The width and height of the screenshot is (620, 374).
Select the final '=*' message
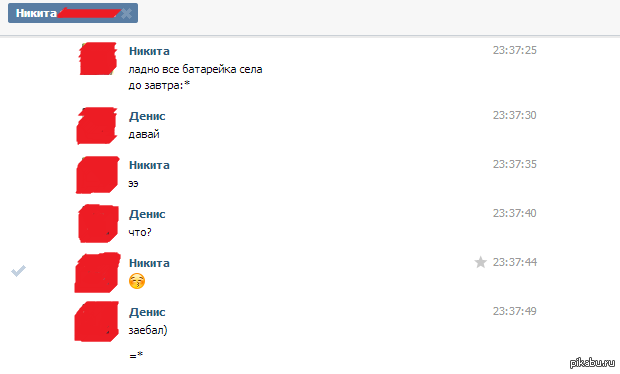click(136, 355)
